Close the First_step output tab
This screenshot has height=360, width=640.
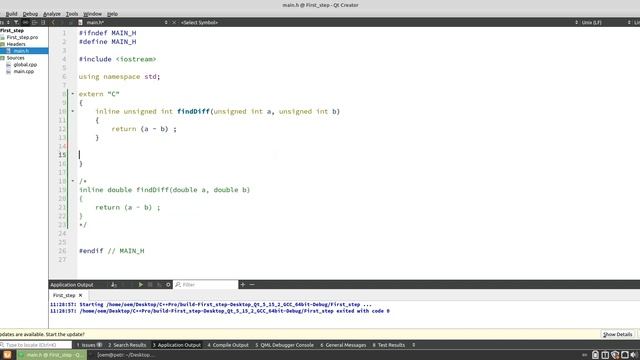(80, 295)
